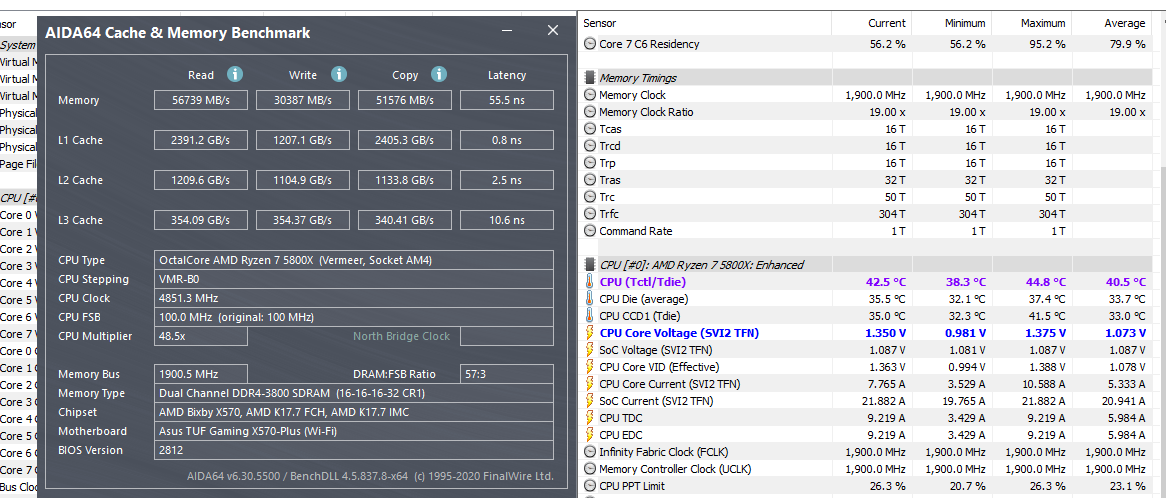Click the Memory Timings section chip icon

tap(590, 78)
